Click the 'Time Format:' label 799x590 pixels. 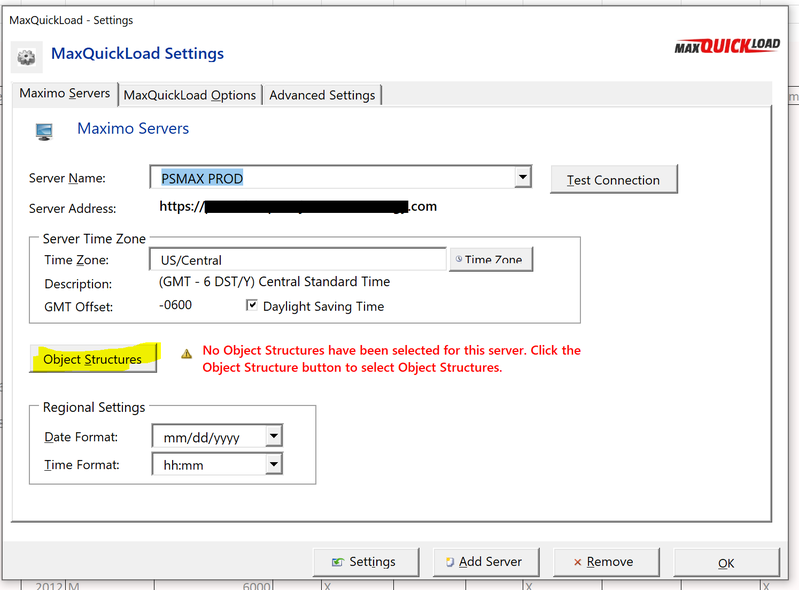pos(82,465)
